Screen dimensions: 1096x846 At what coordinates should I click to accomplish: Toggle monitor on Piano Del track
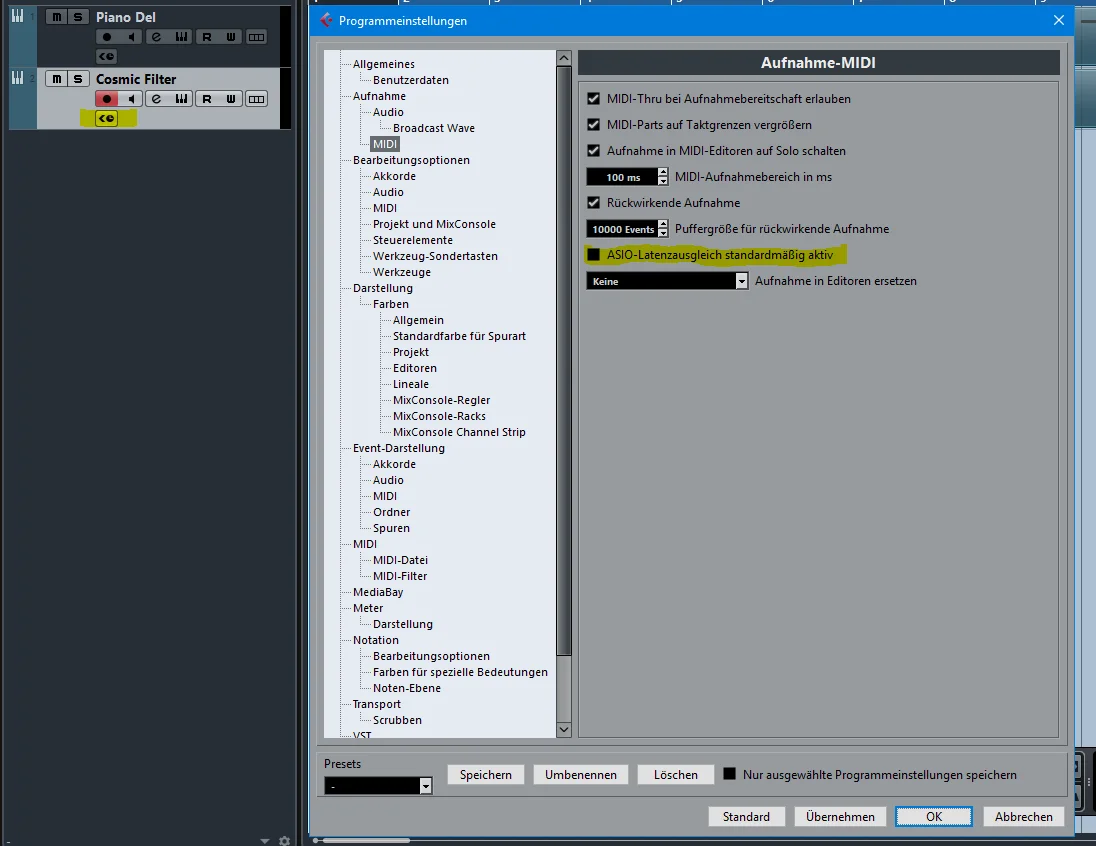131,37
